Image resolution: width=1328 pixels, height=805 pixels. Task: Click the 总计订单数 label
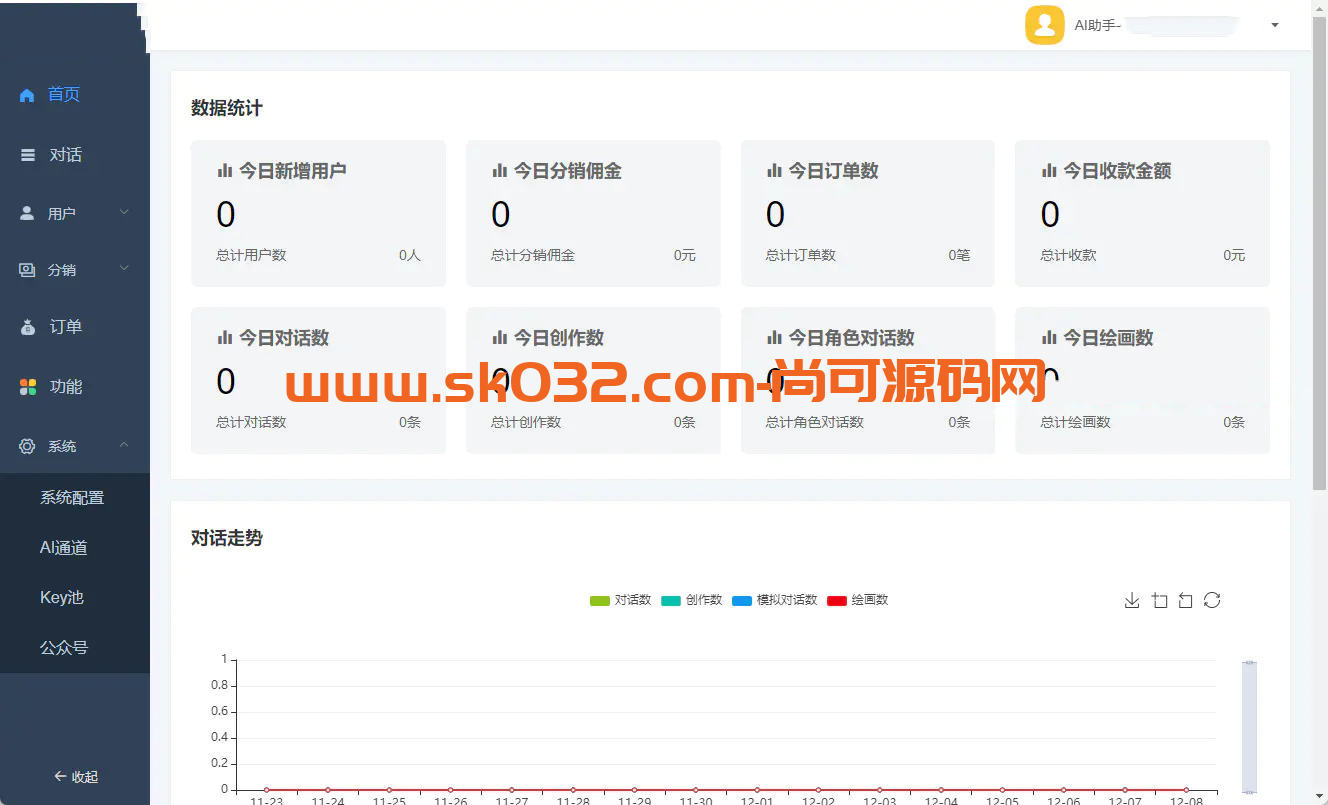801,255
